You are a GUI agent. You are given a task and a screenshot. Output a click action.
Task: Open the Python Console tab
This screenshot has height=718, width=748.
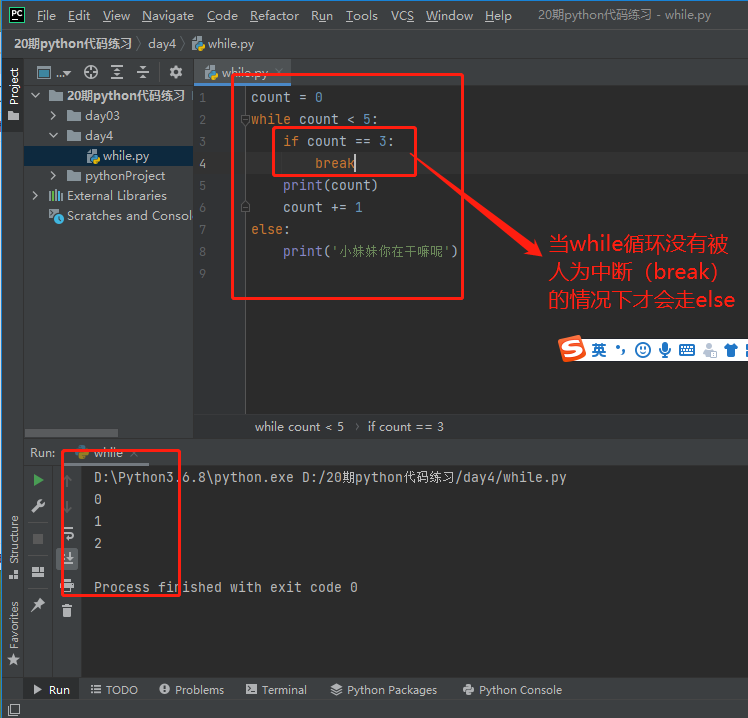(x=512, y=690)
